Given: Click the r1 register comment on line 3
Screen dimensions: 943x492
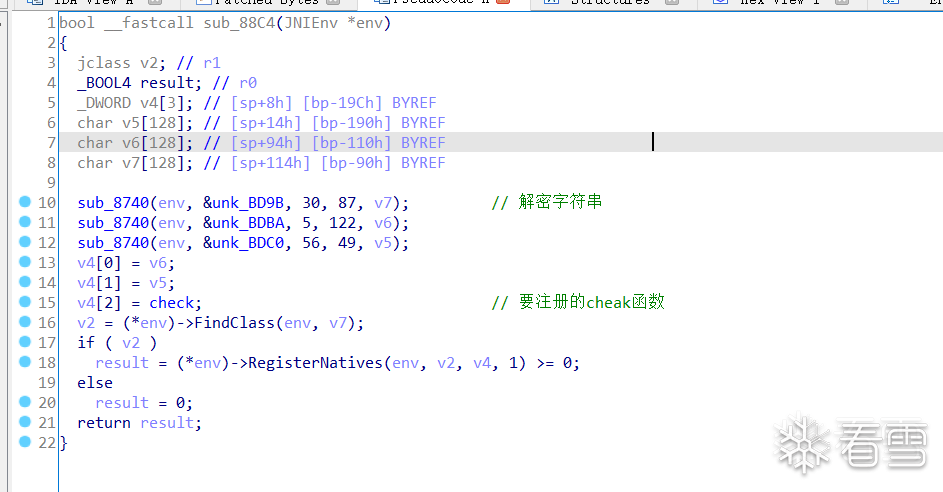Looking at the screenshot, I should click(212, 63).
